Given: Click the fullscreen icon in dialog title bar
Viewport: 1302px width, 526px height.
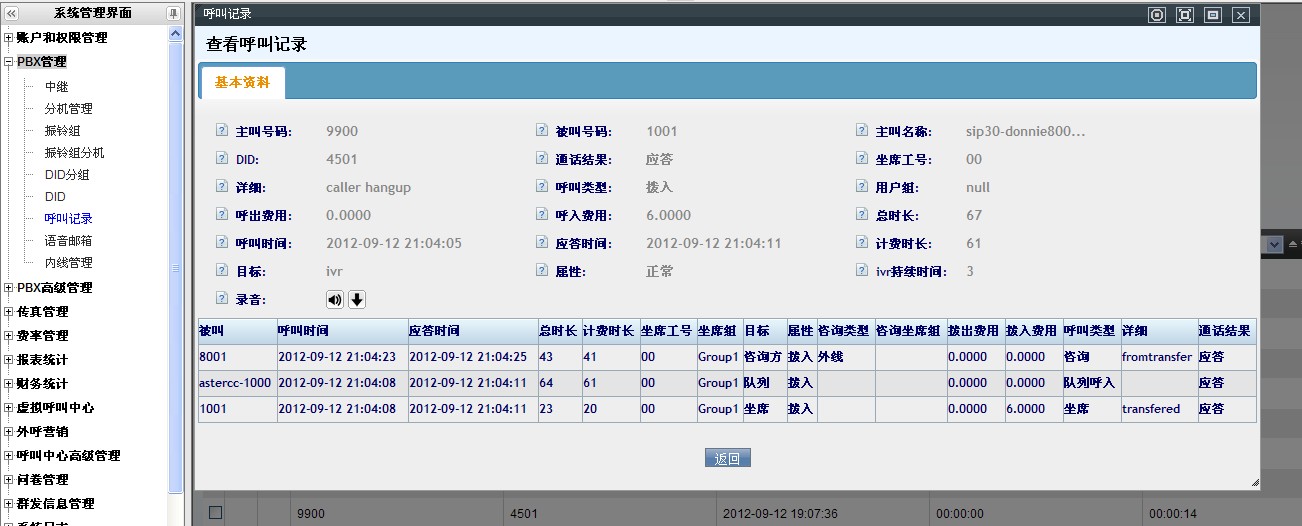Looking at the screenshot, I should click(x=1185, y=14).
